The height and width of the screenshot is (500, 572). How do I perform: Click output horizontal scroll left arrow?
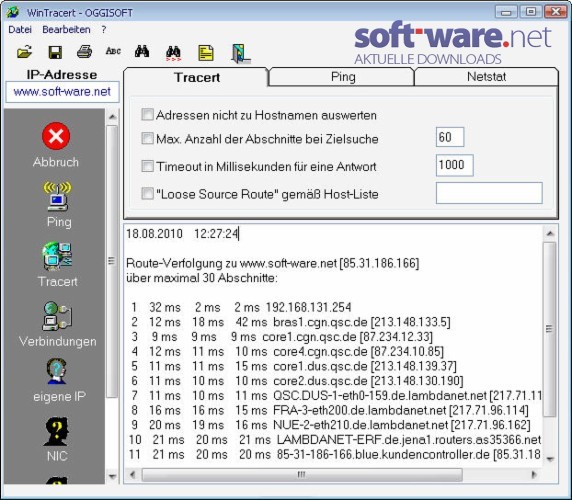pos(132,475)
